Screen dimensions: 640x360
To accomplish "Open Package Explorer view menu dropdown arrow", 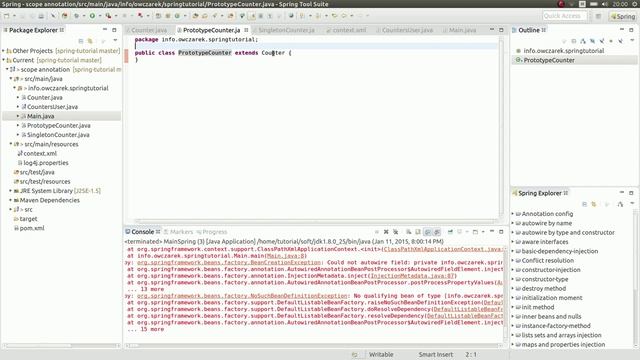I will 116,41.
